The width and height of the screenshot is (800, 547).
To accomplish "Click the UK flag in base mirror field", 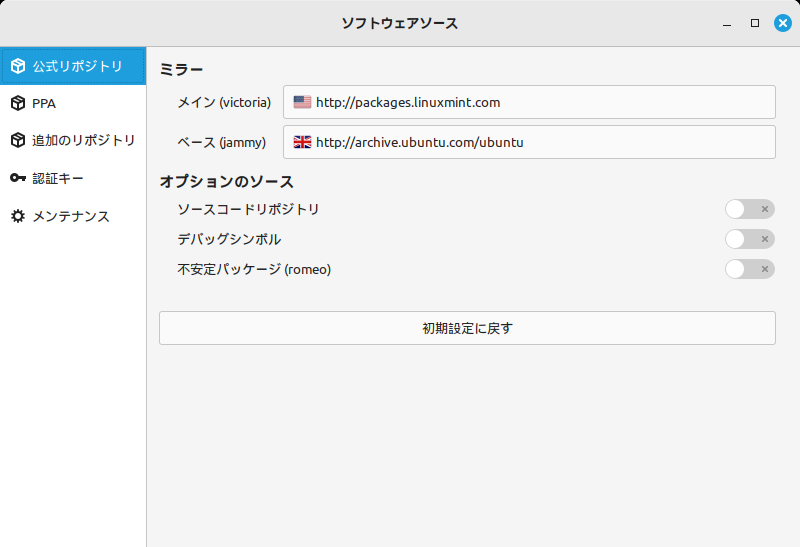I will [302, 142].
